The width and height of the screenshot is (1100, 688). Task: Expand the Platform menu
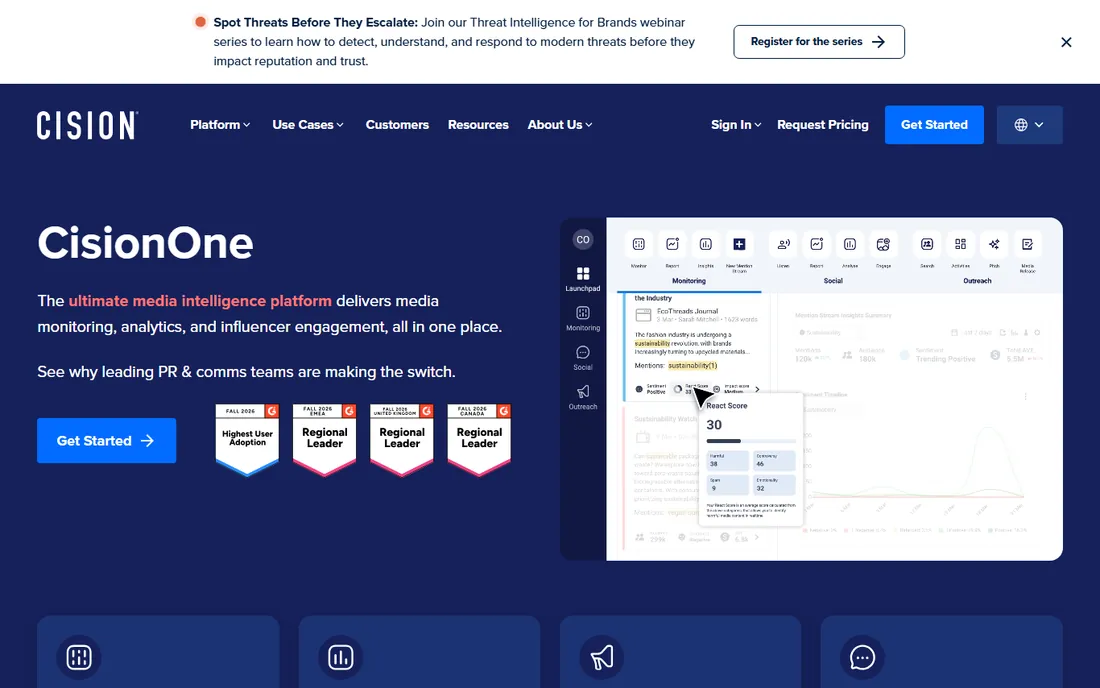pyautogui.click(x=220, y=125)
